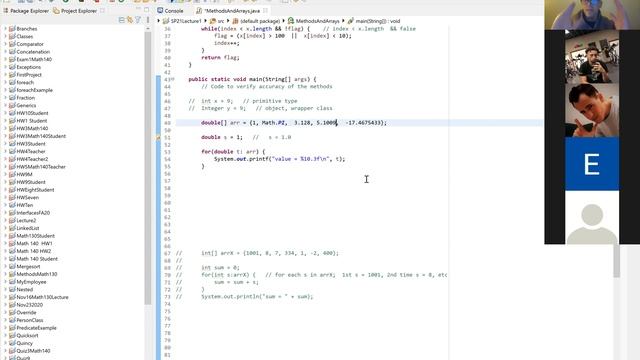Close the MethodsAndArrays.java editor tab
The height and width of the screenshot is (360, 640).
[x=265, y=11]
